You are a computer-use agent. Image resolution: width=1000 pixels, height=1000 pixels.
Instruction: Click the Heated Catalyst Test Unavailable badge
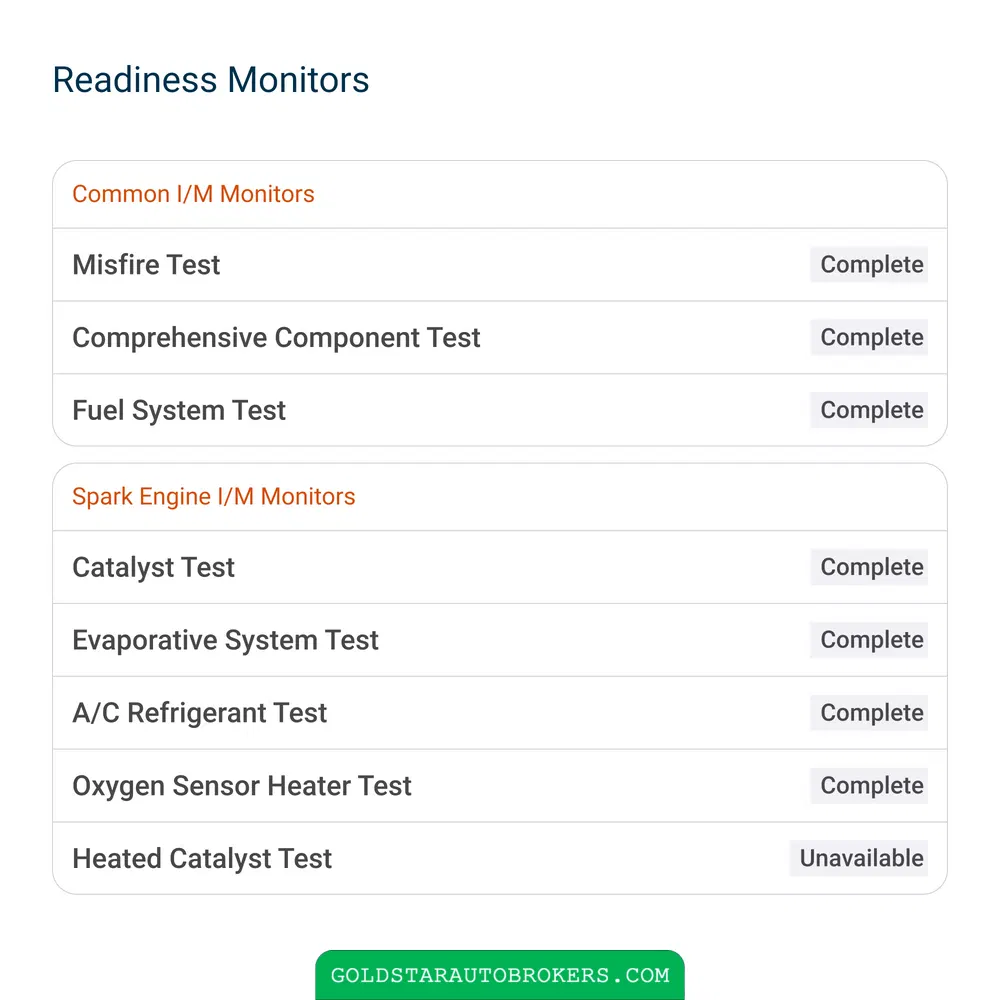pos(858,858)
